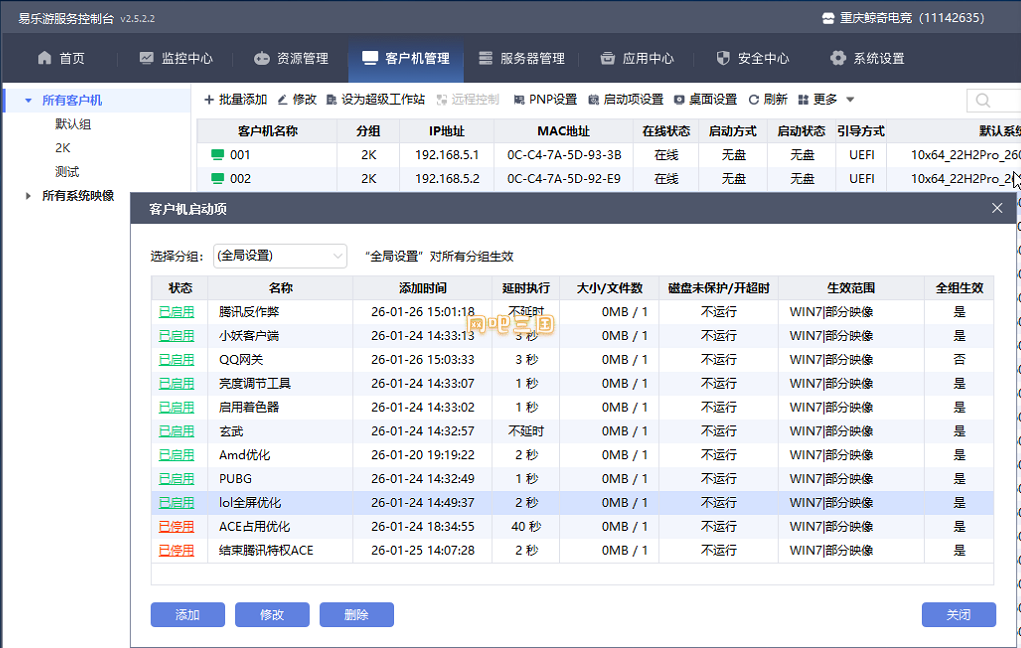This screenshot has height=648, width=1021.
Task: Expand the 更多 toolbar dropdown arrow
Action: [850, 100]
